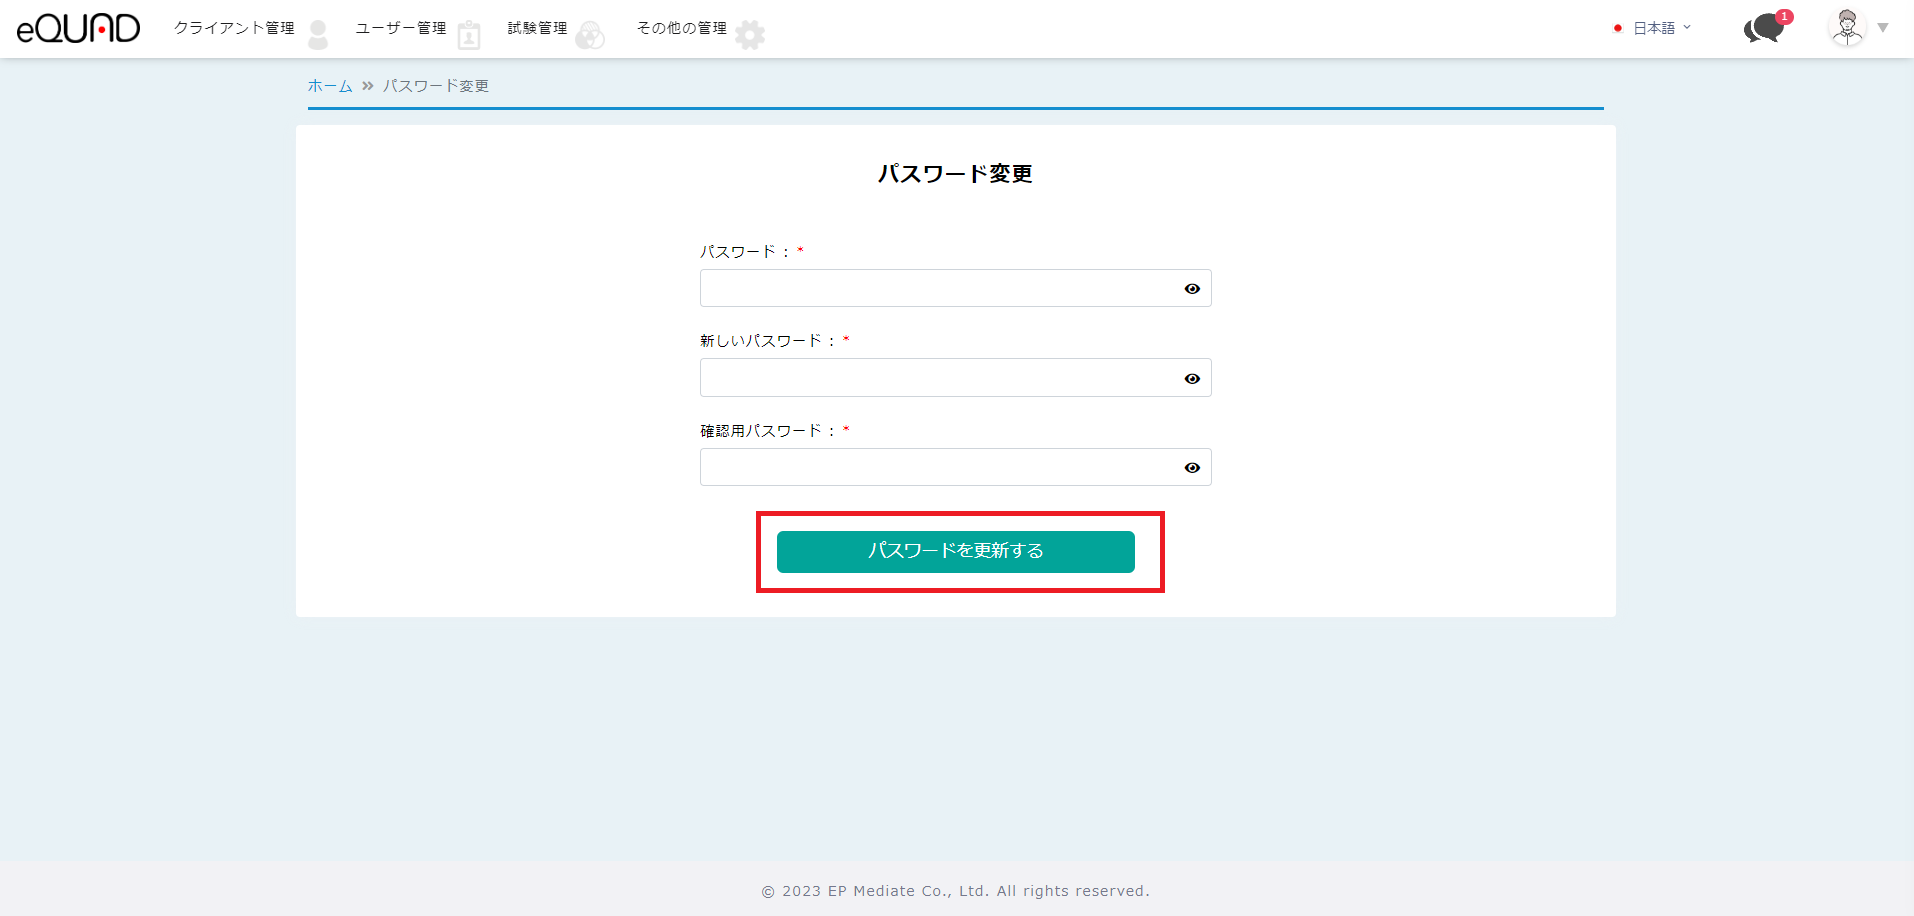
Task: Click the gear icon for other management
Action: pos(749,35)
